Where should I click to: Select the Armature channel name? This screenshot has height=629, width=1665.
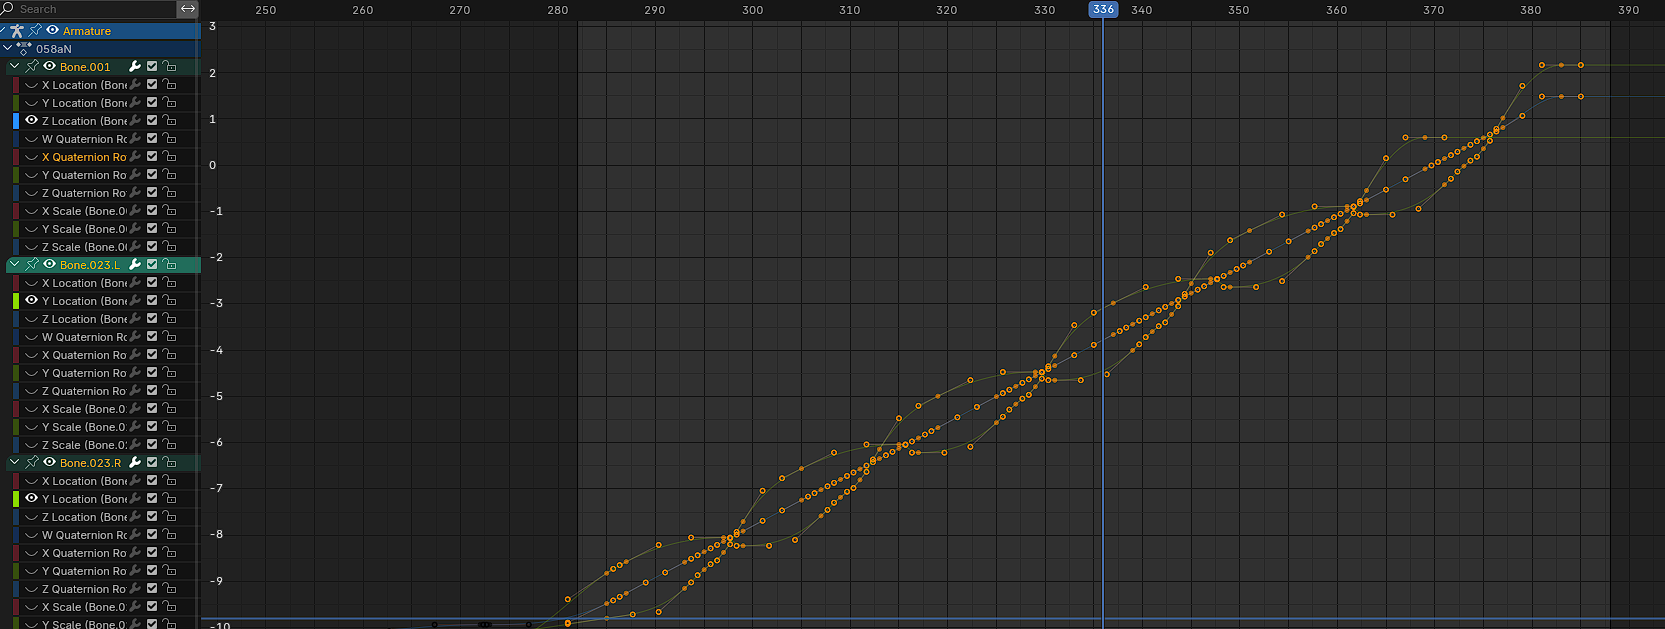(87, 31)
